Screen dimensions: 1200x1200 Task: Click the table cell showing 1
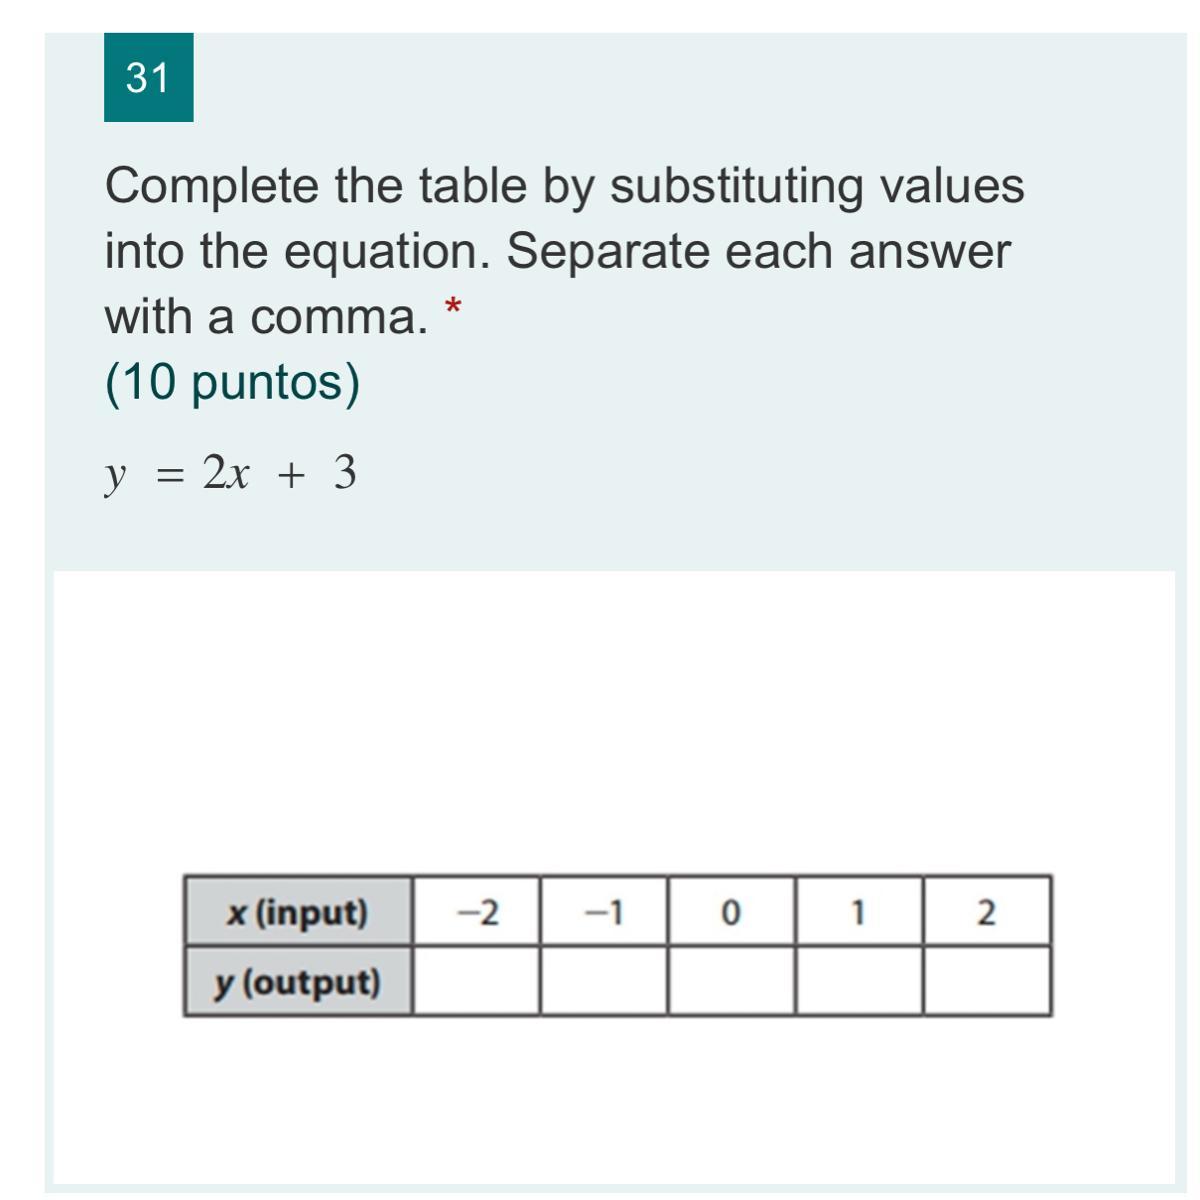[859, 912]
